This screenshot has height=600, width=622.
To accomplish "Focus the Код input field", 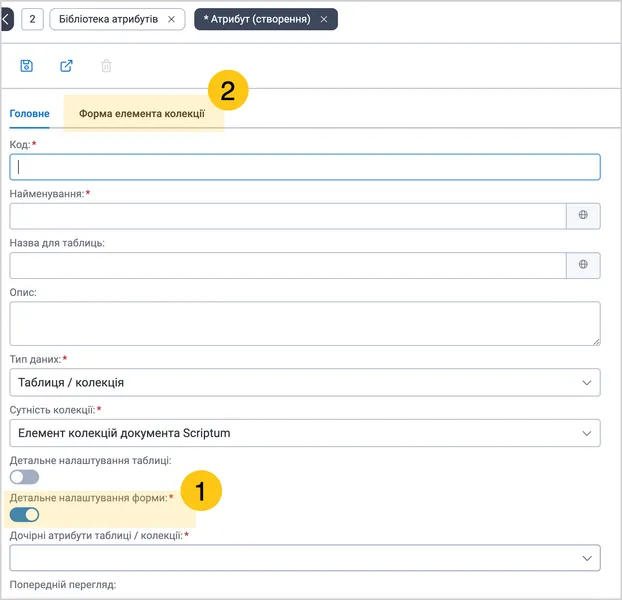I will point(305,167).
